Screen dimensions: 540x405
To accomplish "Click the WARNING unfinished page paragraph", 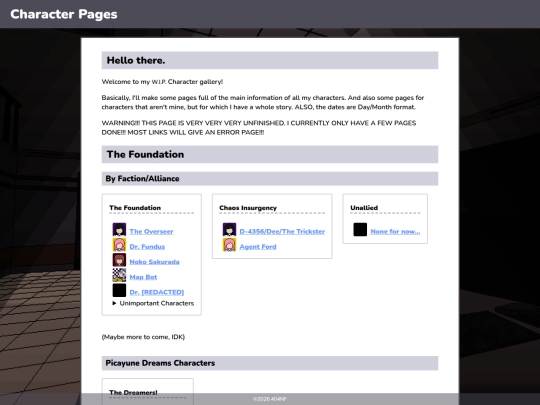I will coord(259,127).
